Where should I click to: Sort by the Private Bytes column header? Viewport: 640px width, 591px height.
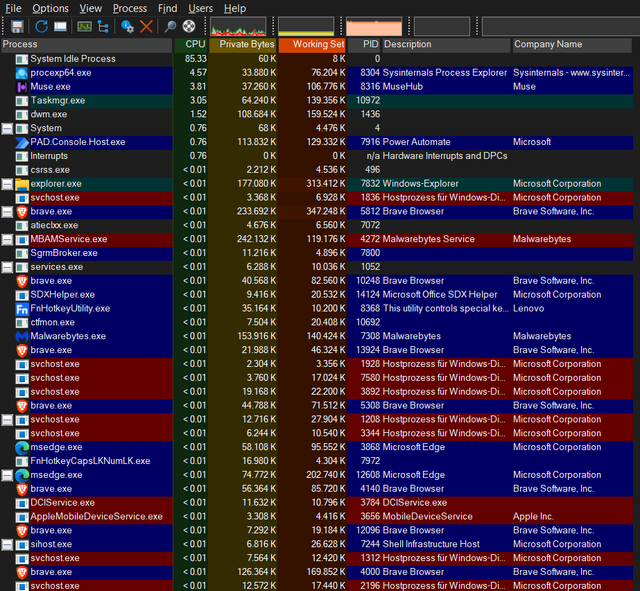243,44
